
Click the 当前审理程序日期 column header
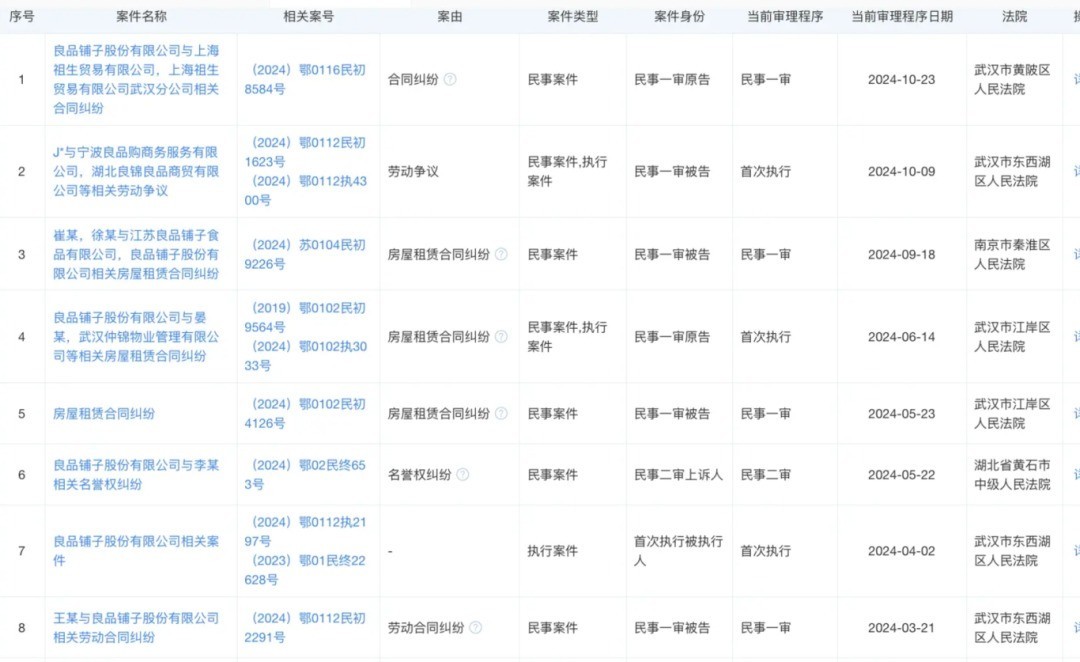(x=902, y=17)
